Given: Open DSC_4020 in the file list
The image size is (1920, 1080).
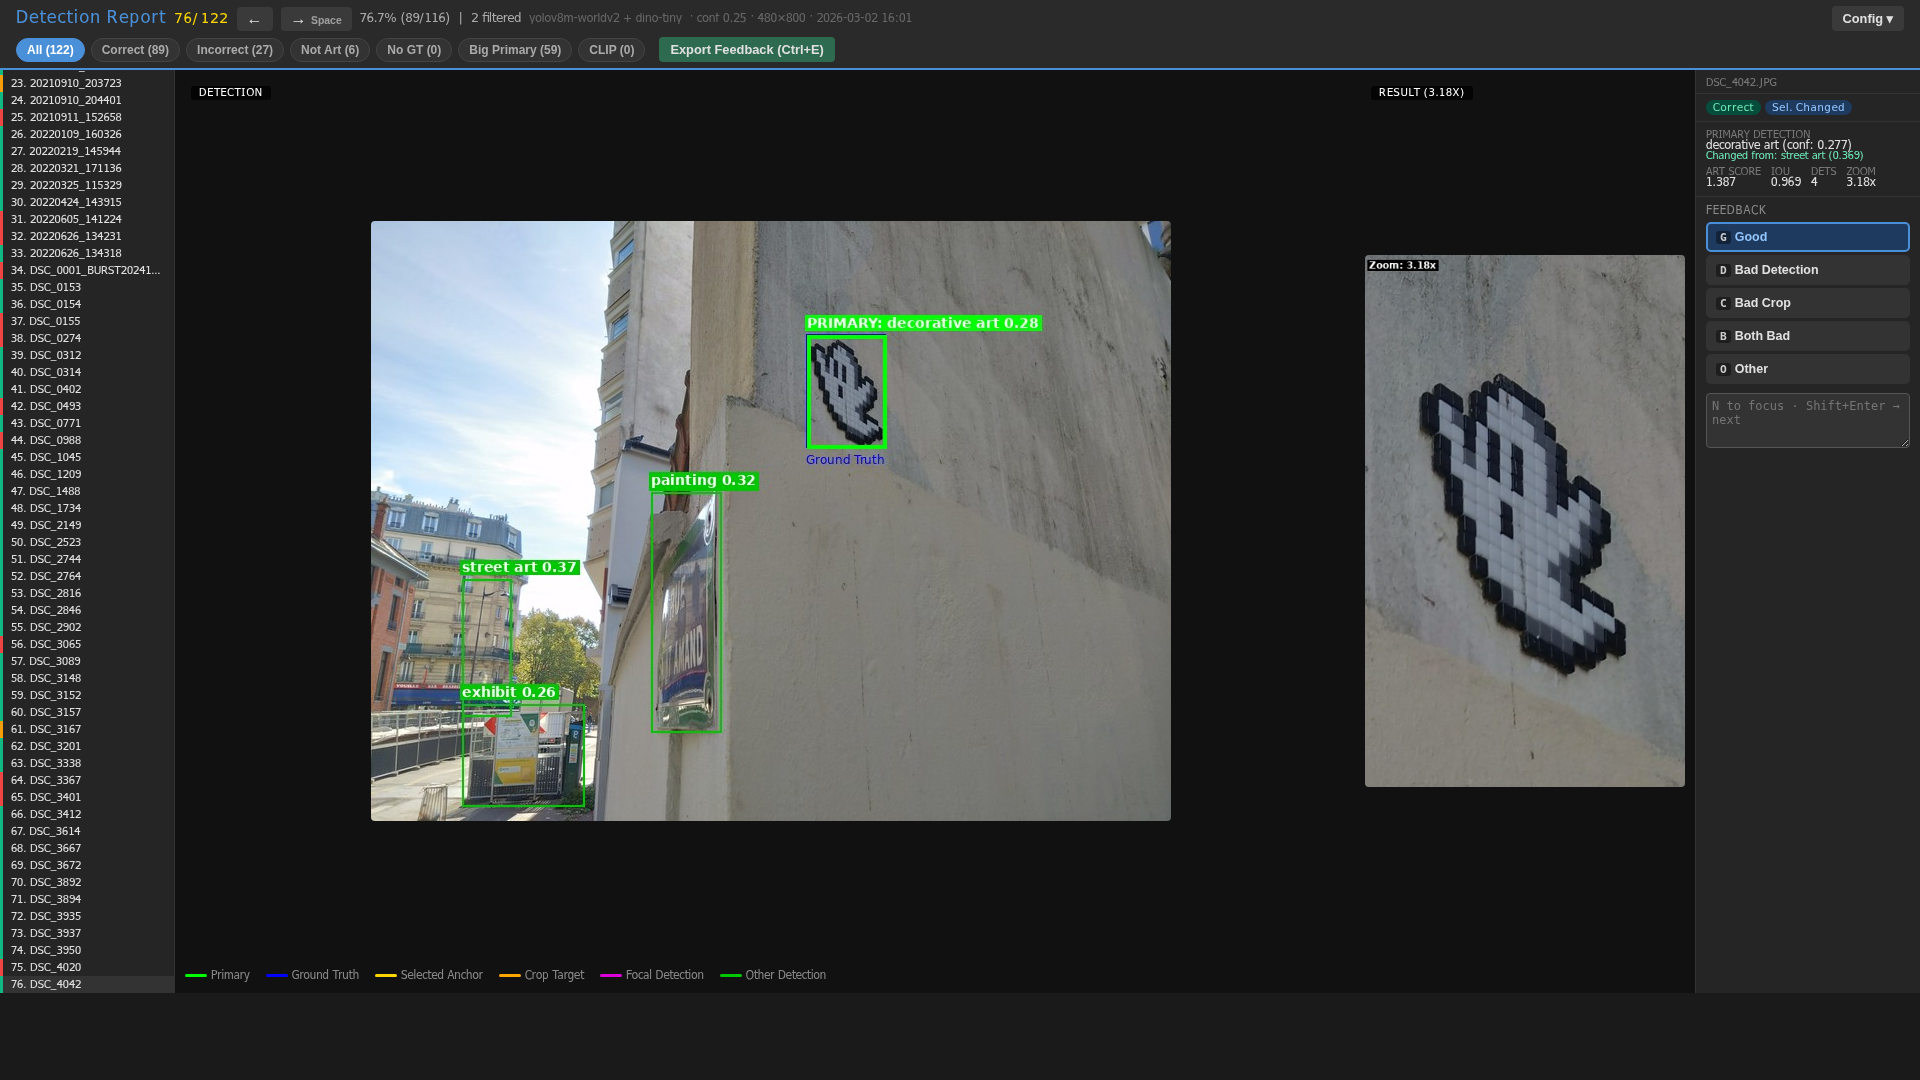Looking at the screenshot, I should click(x=56, y=967).
